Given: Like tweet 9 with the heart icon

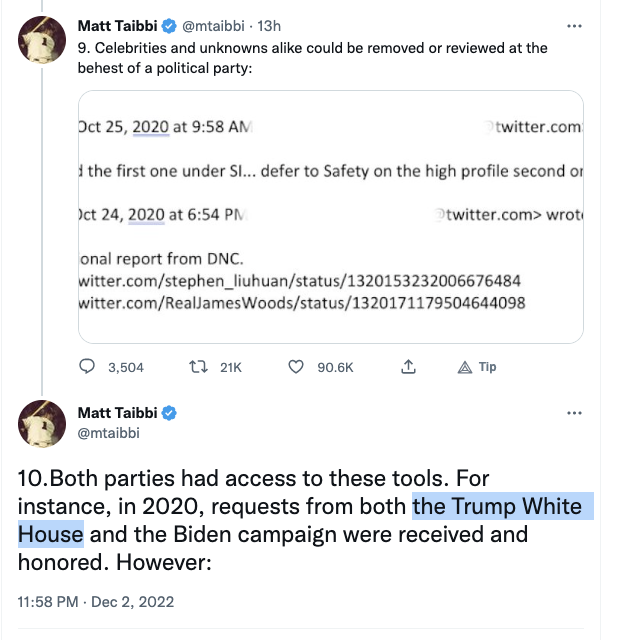Looking at the screenshot, I should [x=296, y=367].
